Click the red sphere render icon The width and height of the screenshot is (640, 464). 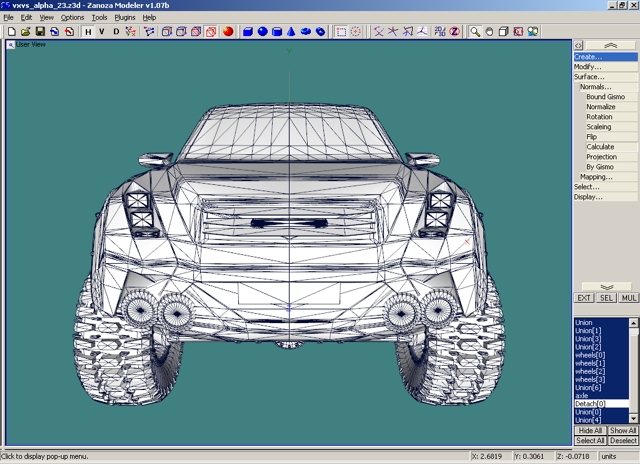tap(228, 31)
